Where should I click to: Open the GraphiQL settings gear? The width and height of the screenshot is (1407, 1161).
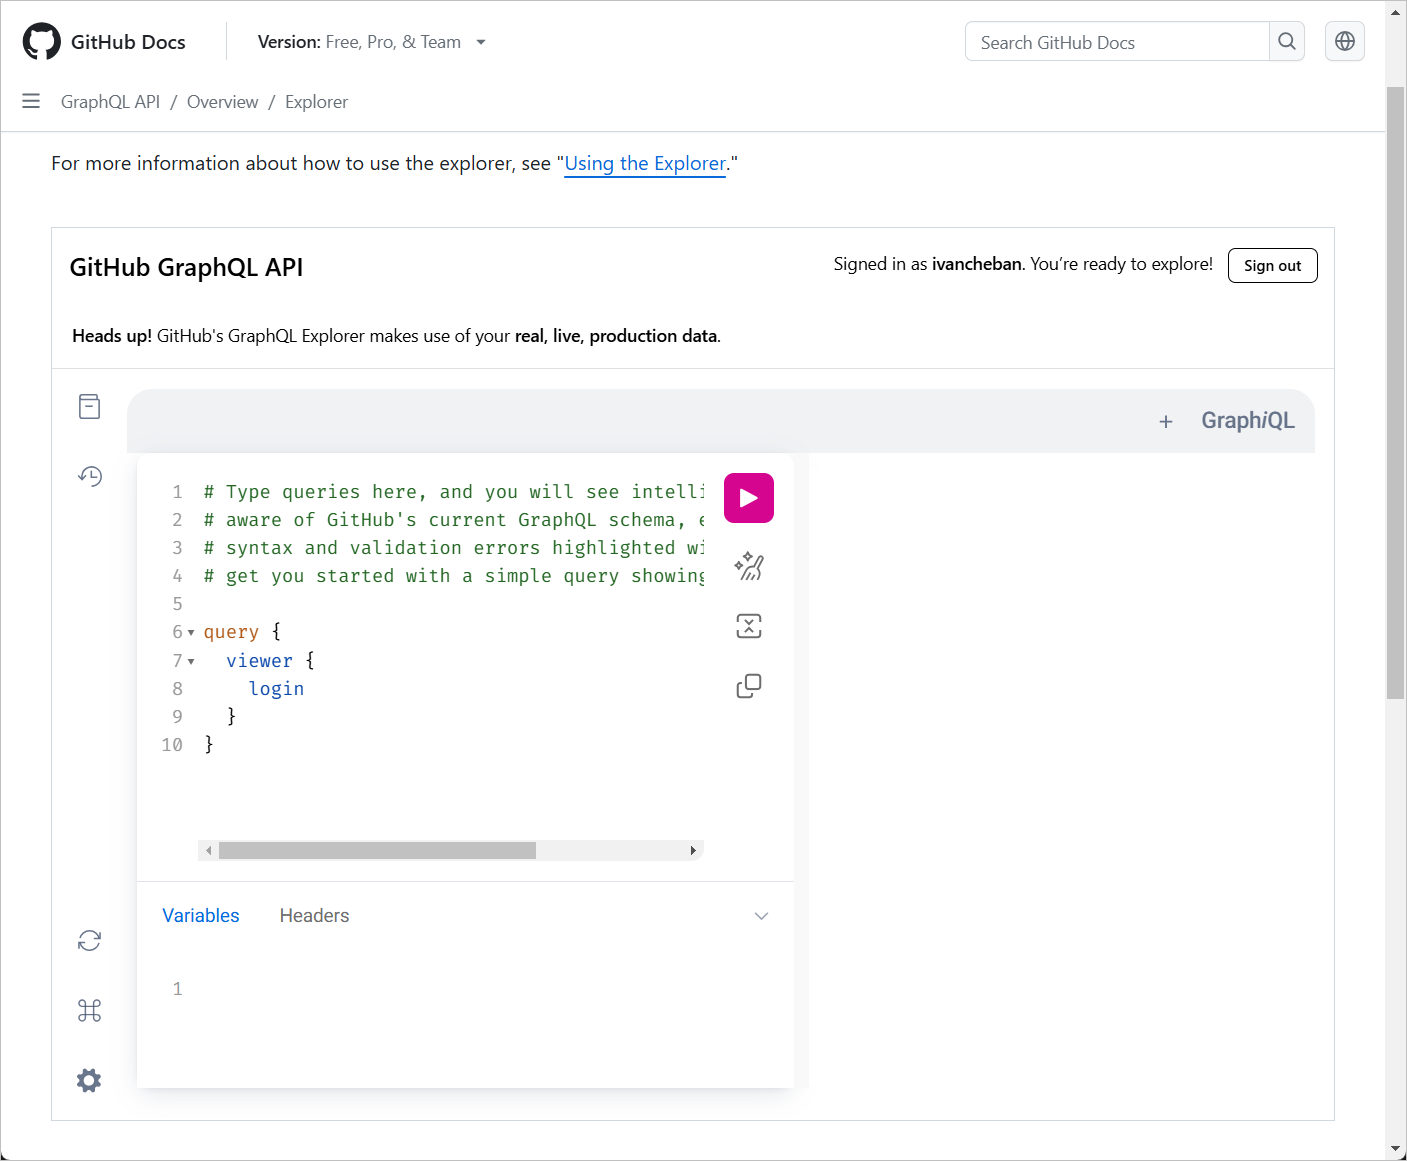tap(89, 1080)
